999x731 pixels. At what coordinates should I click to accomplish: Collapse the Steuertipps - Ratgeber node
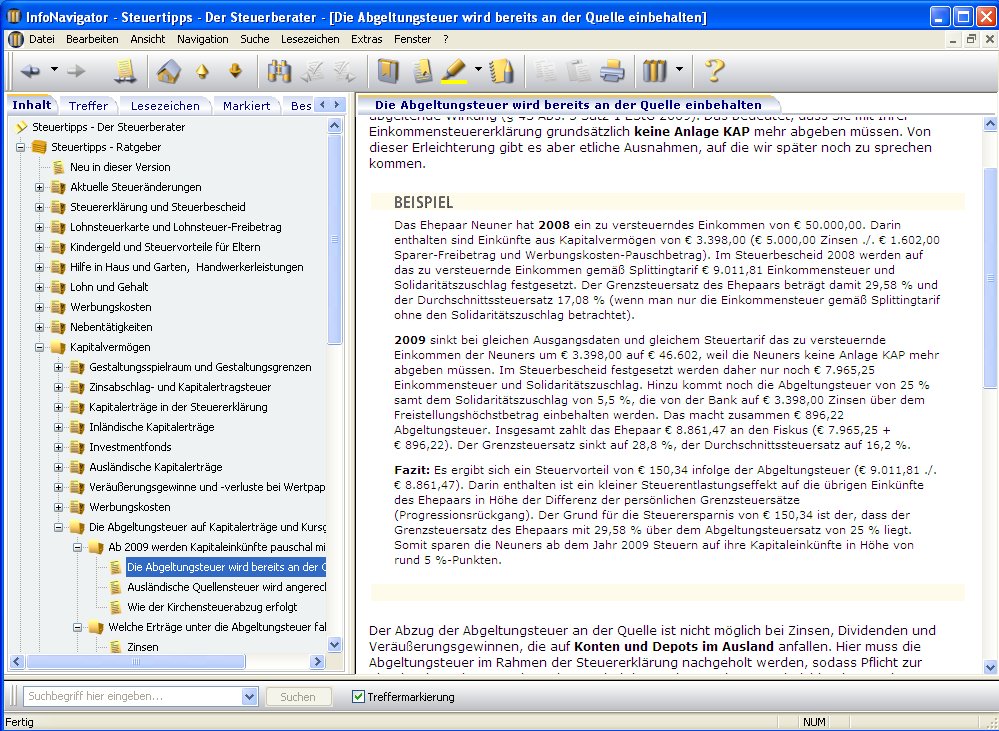(20, 147)
